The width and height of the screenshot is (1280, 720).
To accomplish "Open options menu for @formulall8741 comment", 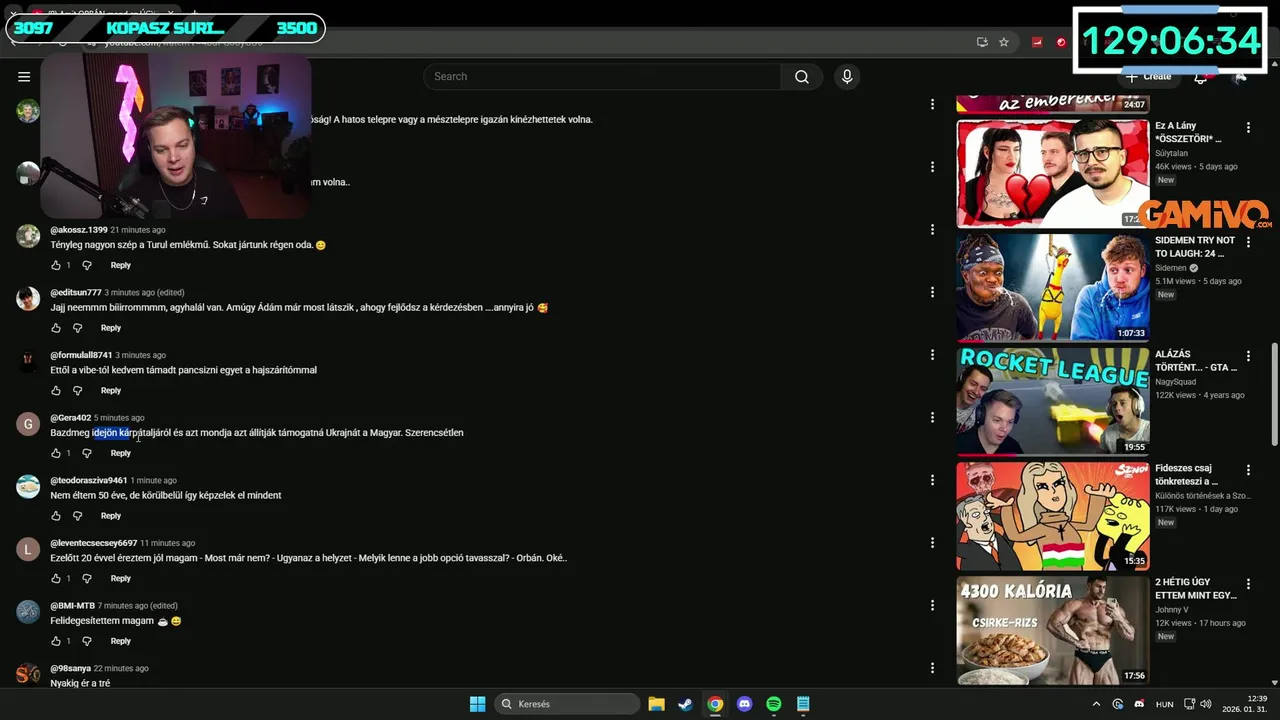I will coord(932,355).
